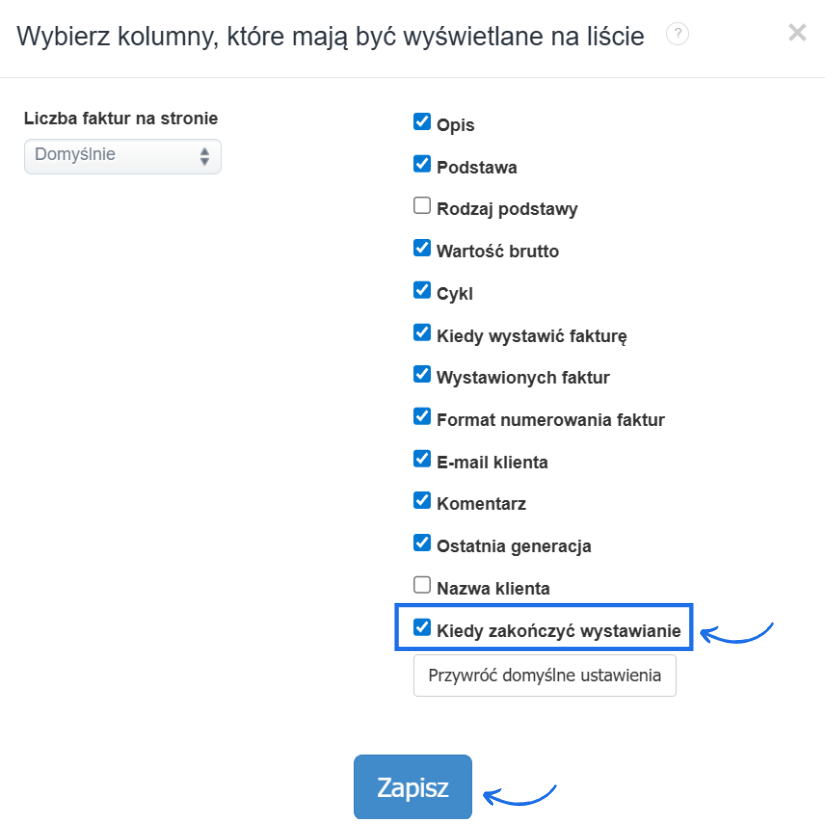The image size is (833, 837).
Task: Uncheck the Opis column
Action: point(422,120)
